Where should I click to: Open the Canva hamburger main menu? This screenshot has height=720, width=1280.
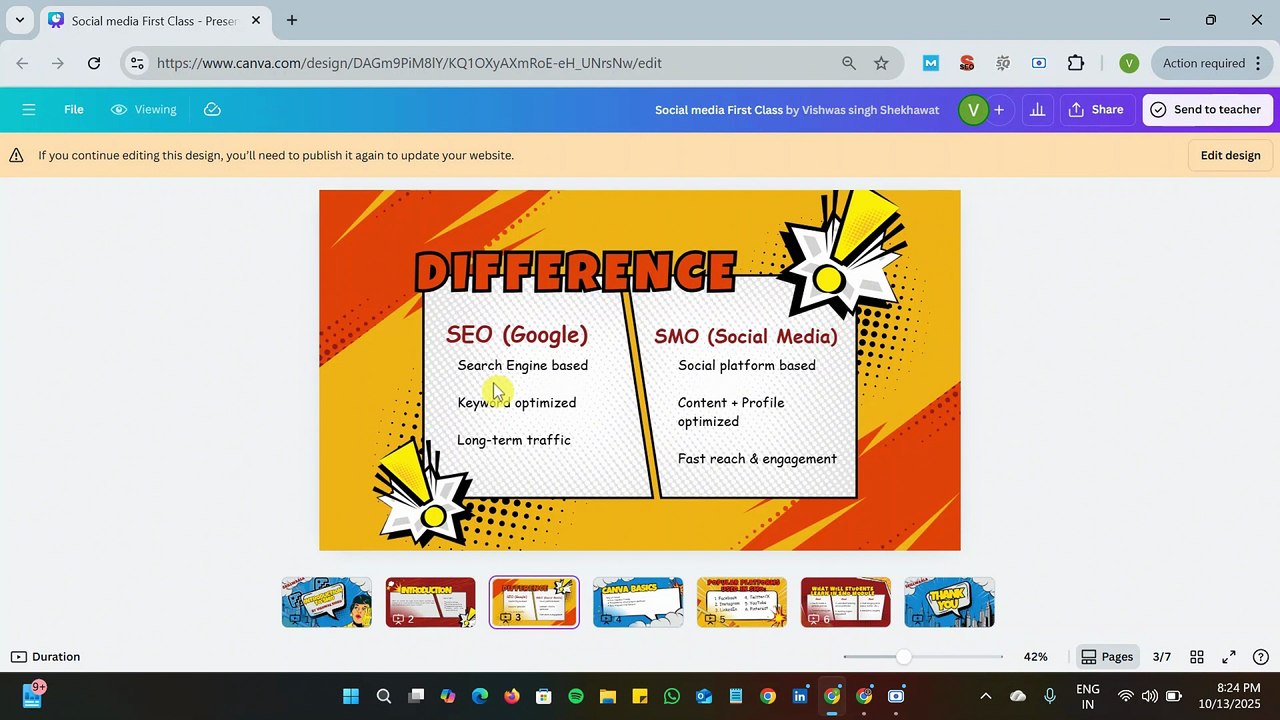coord(28,110)
